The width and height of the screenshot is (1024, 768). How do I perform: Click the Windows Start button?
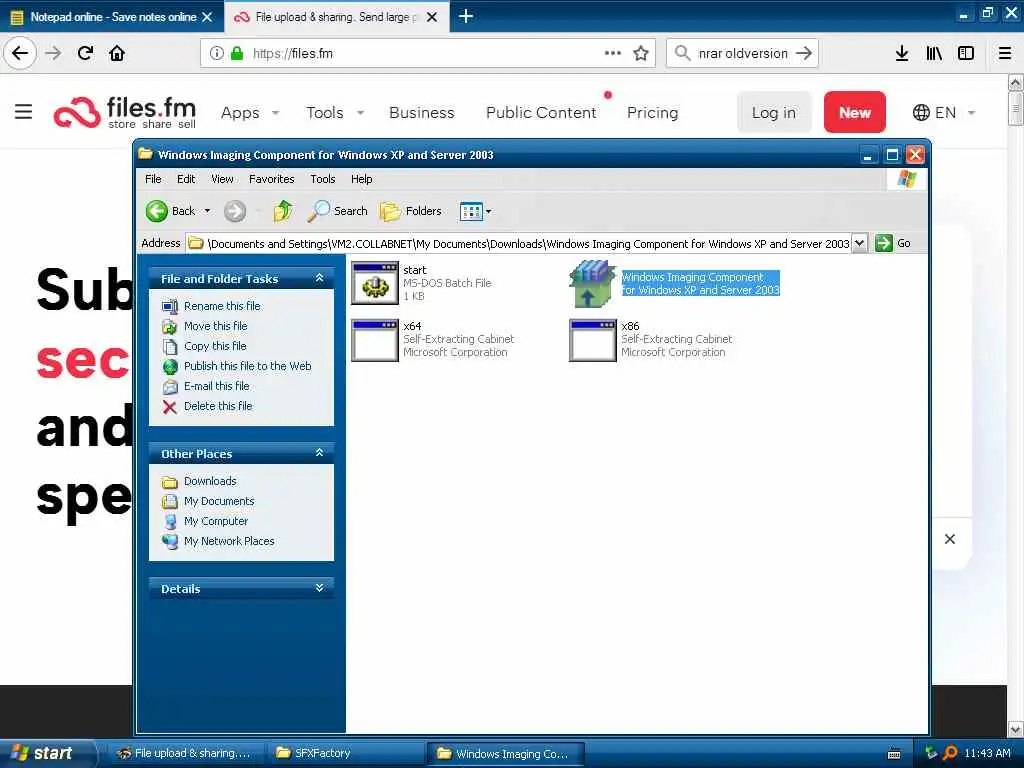tap(47, 753)
